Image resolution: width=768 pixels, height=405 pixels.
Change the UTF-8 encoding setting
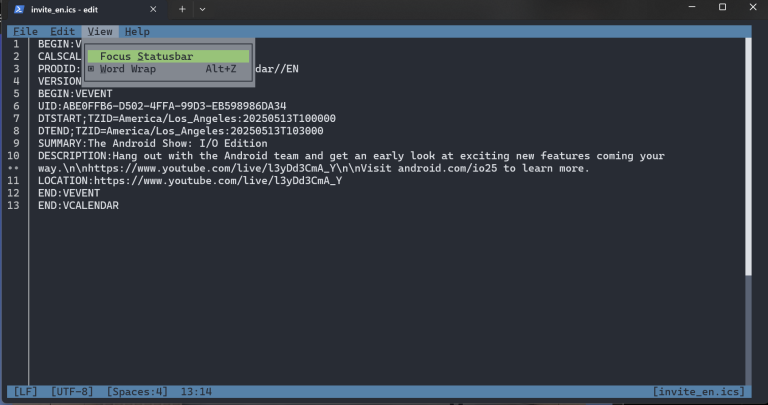tap(72, 392)
